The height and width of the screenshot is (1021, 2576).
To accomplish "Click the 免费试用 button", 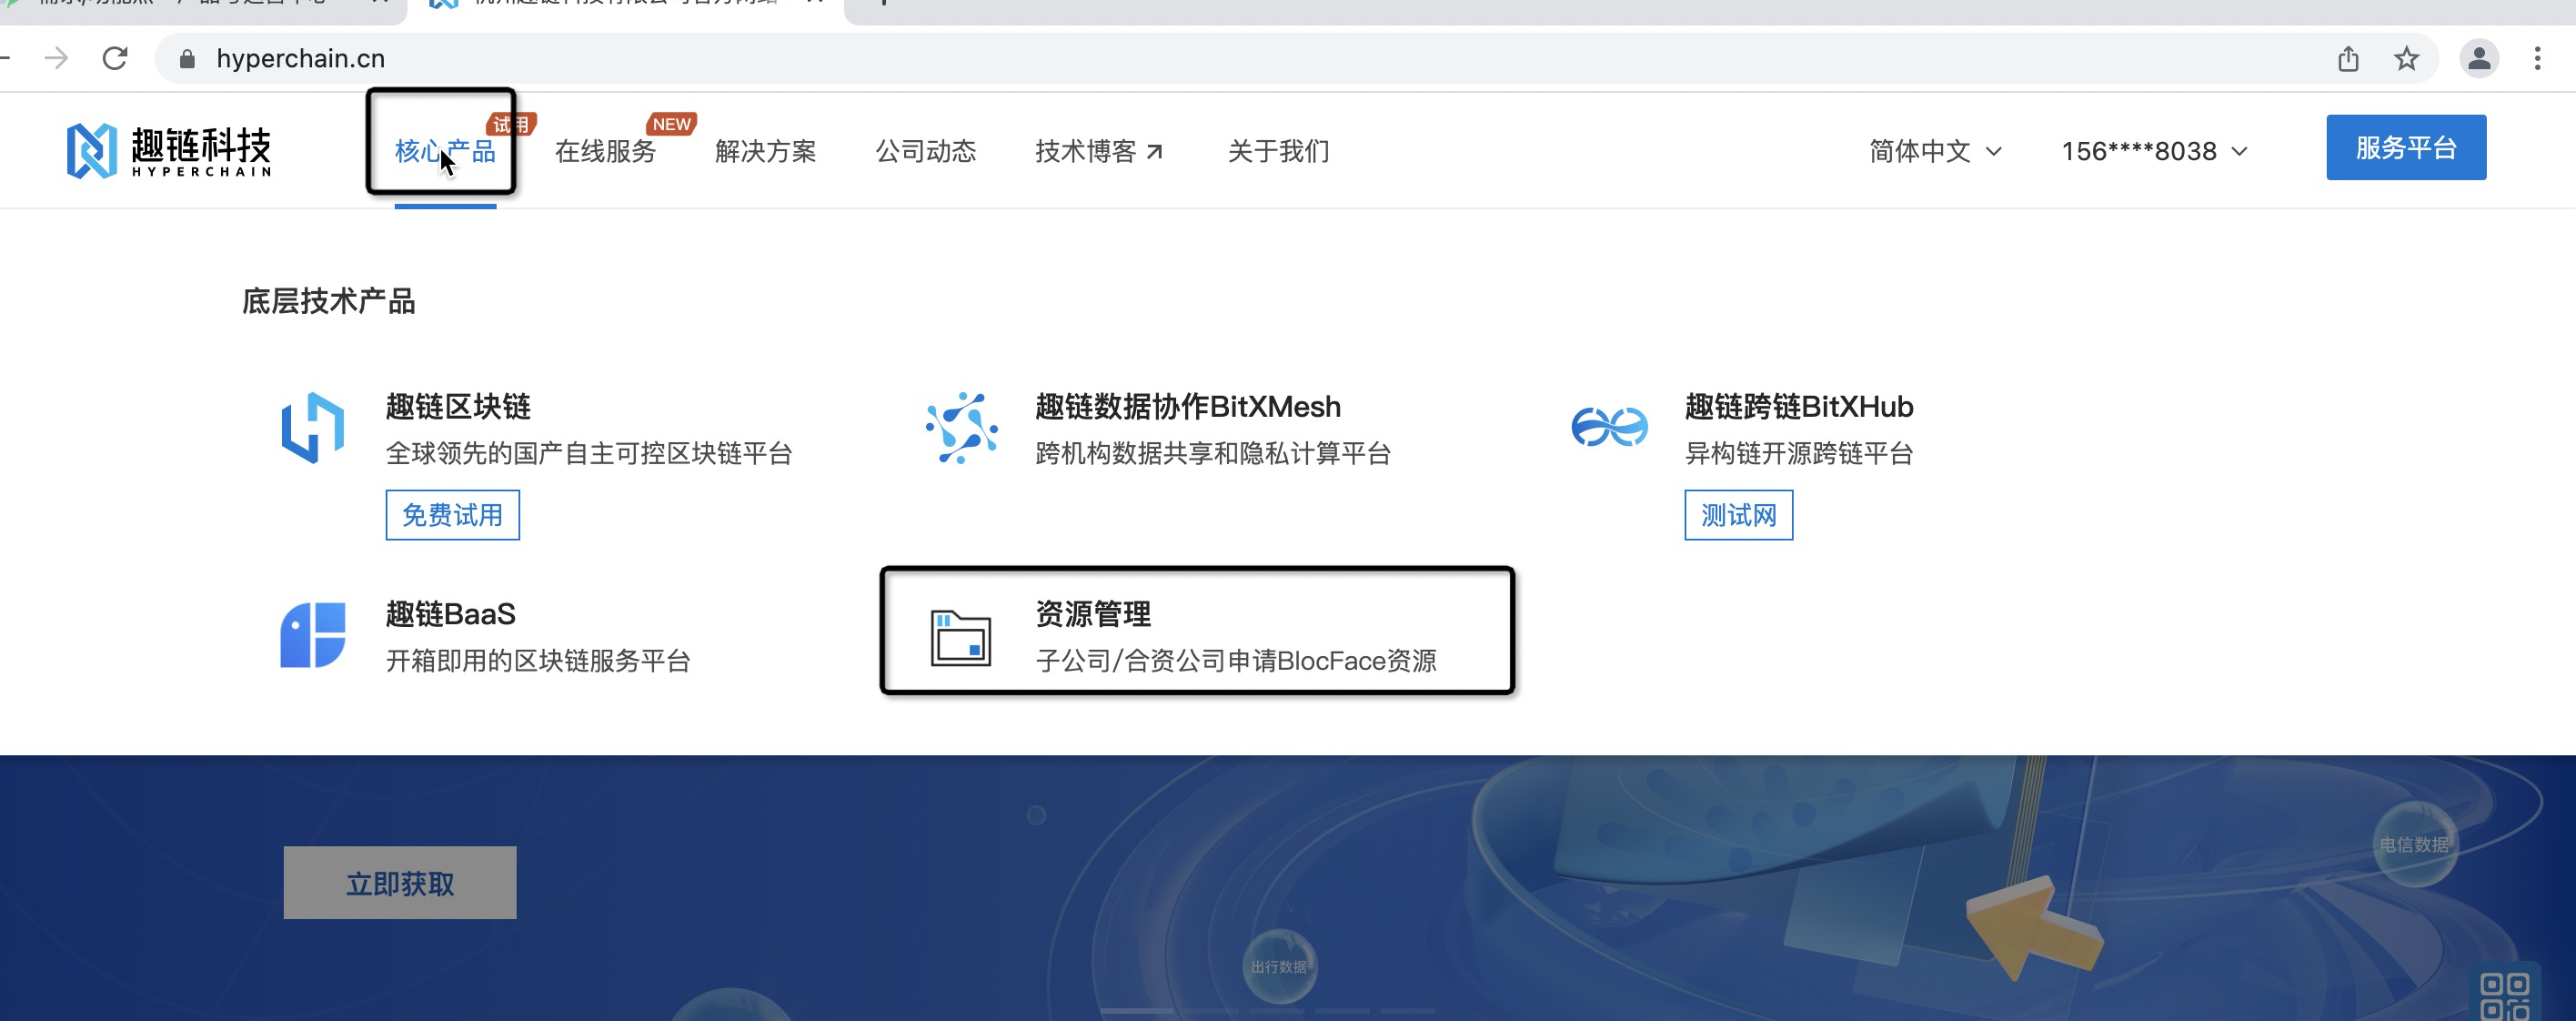I will click(453, 515).
